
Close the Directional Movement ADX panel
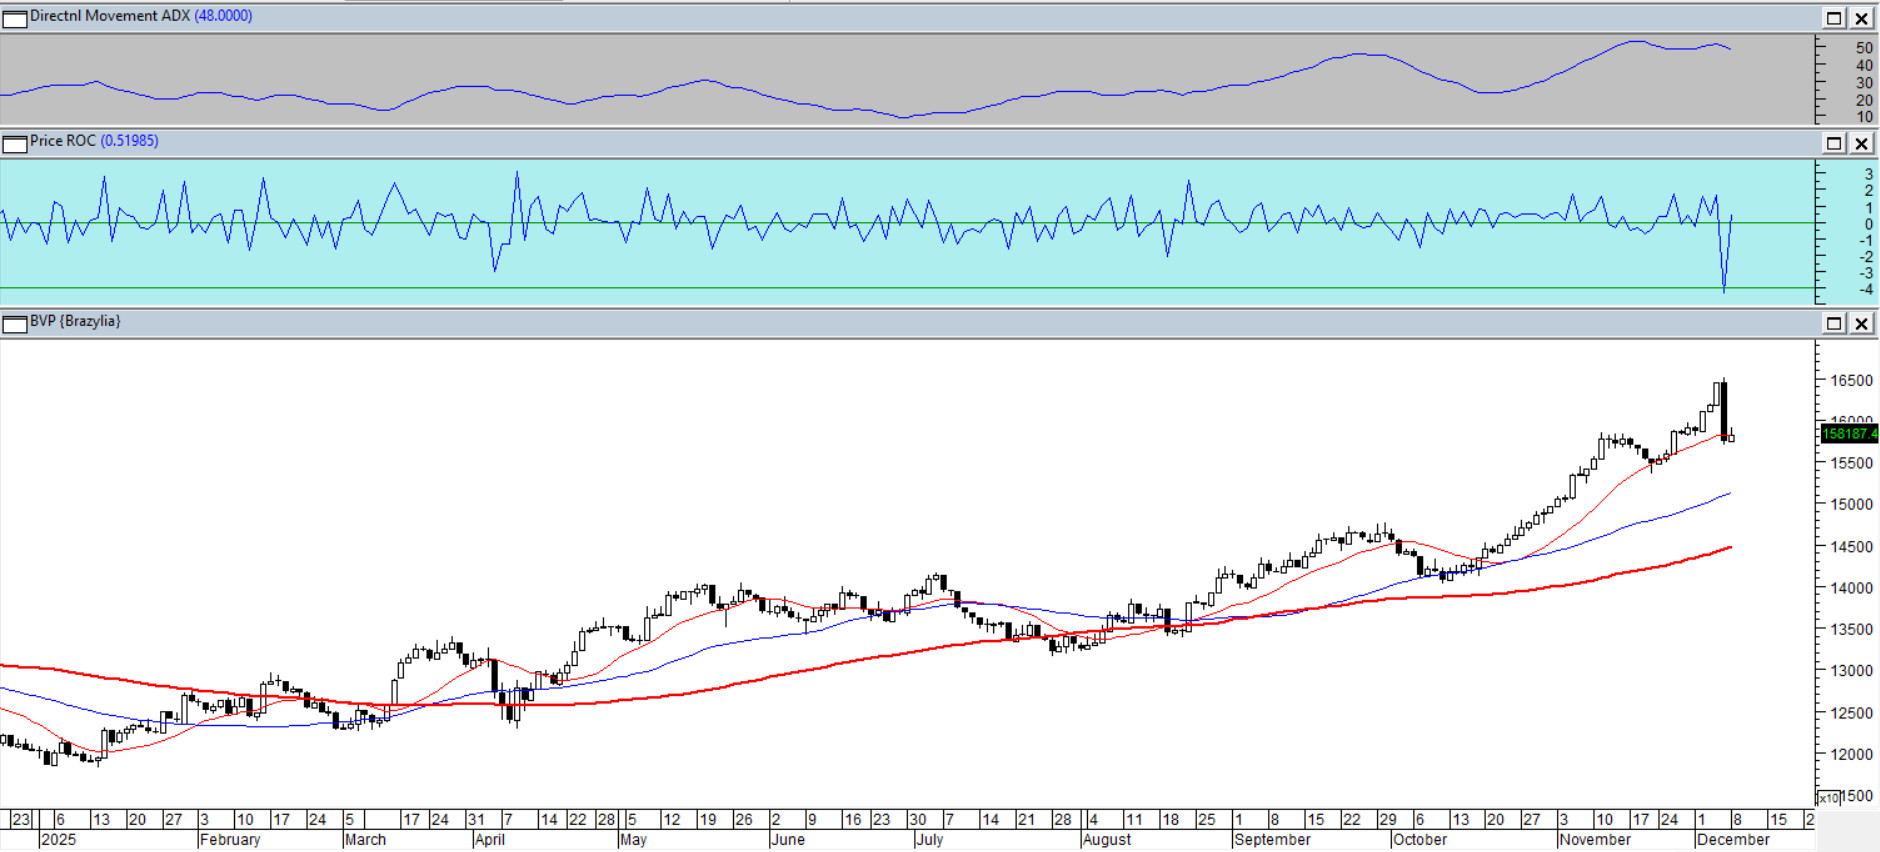click(1861, 18)
